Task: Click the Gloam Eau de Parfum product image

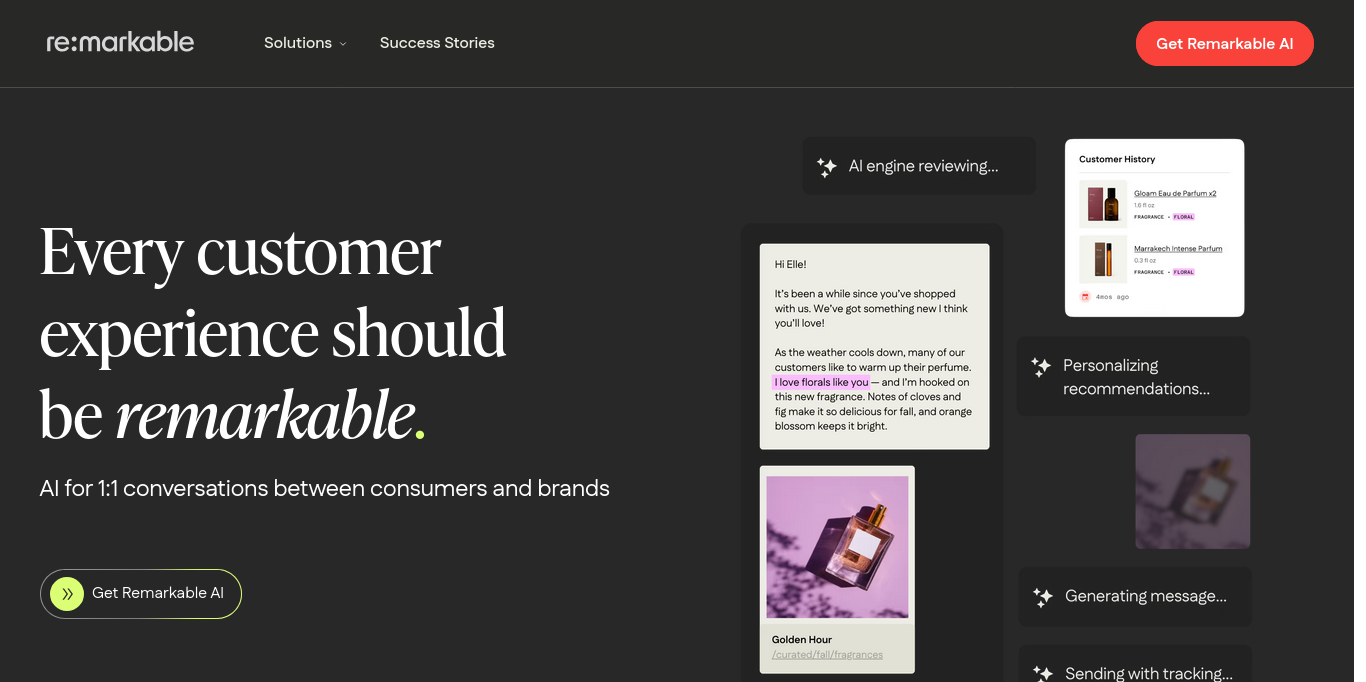Action: (1103, 204)
